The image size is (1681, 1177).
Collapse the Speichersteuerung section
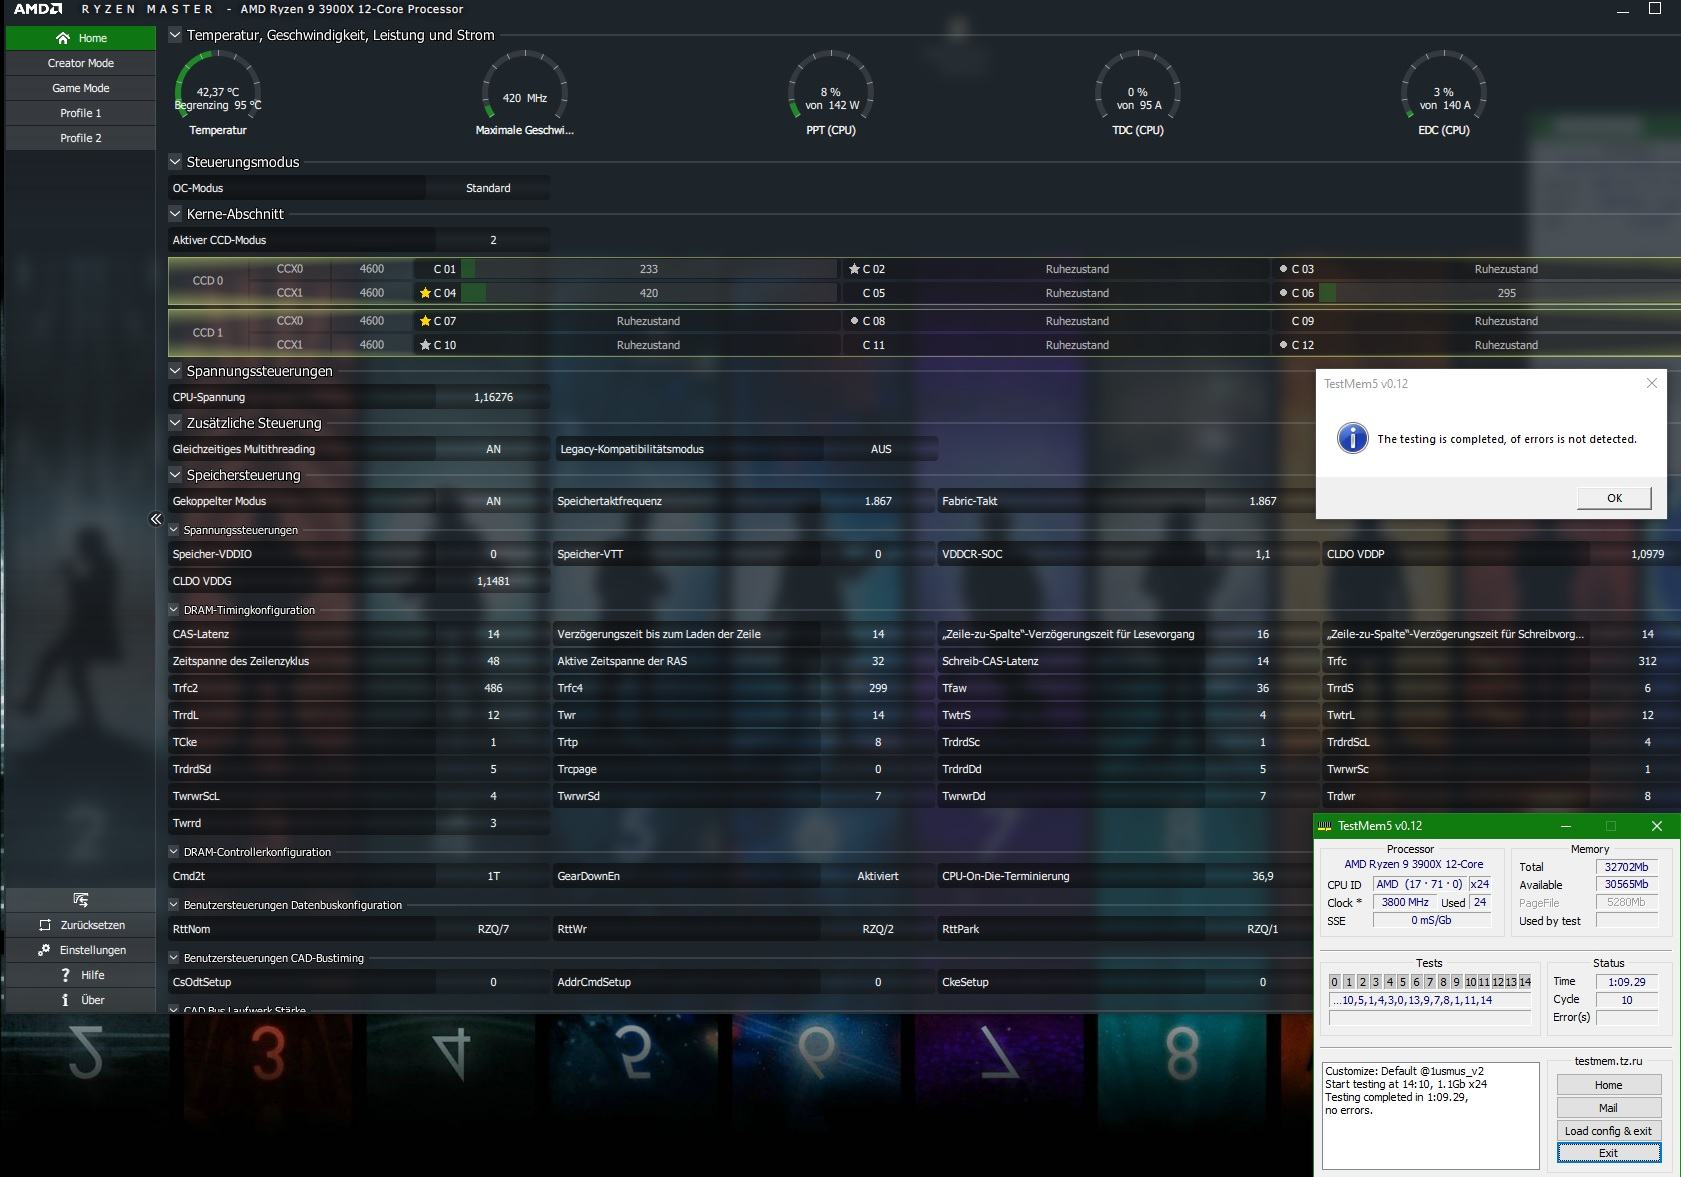coord(175,475)
